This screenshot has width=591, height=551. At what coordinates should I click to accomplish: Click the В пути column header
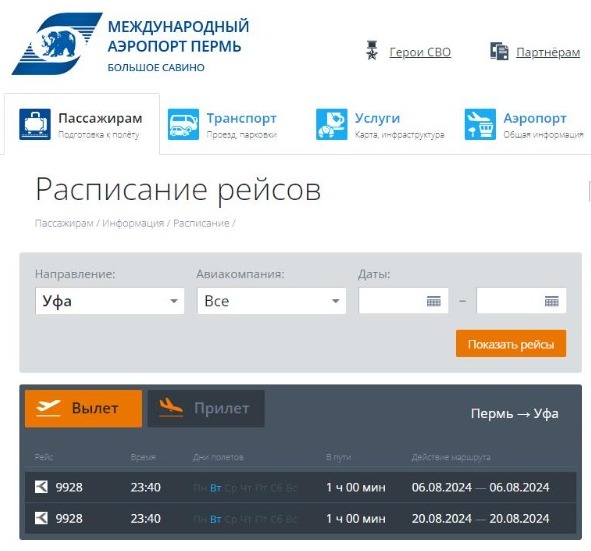338,457
